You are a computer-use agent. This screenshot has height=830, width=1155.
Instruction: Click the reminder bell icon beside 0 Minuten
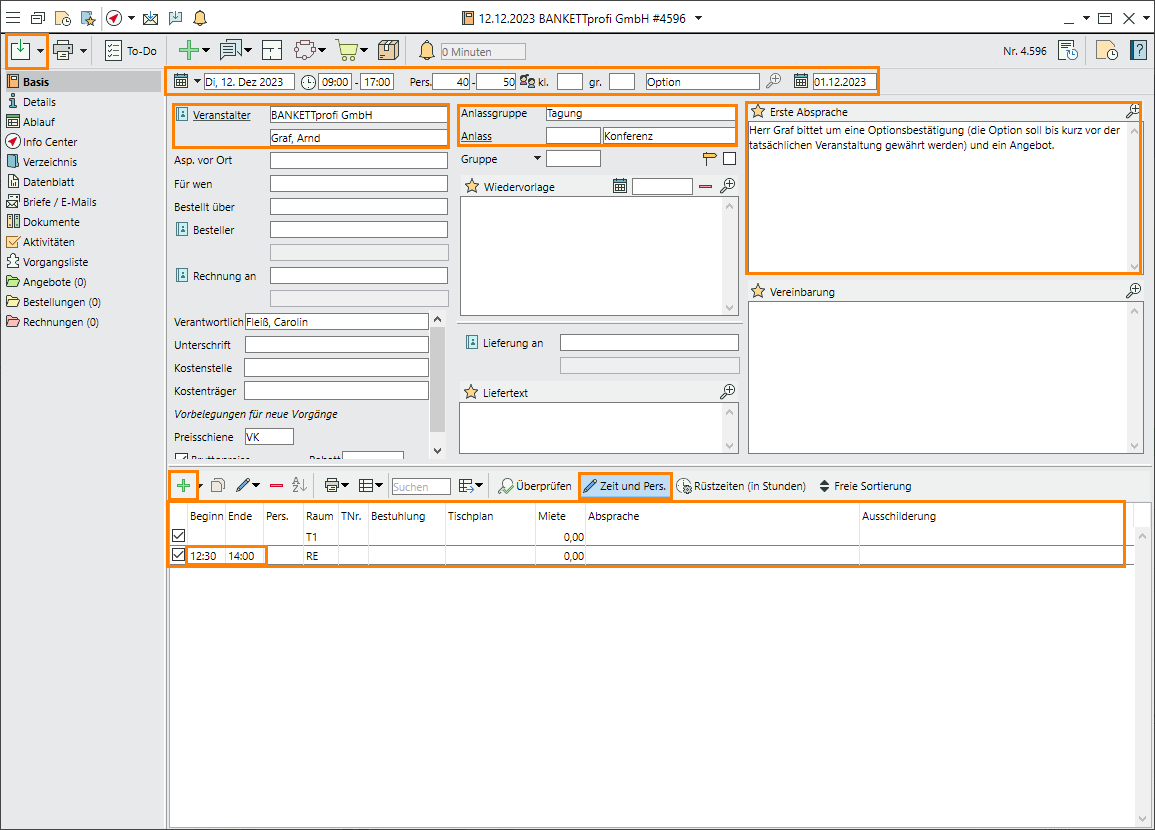tap(427, 51)
